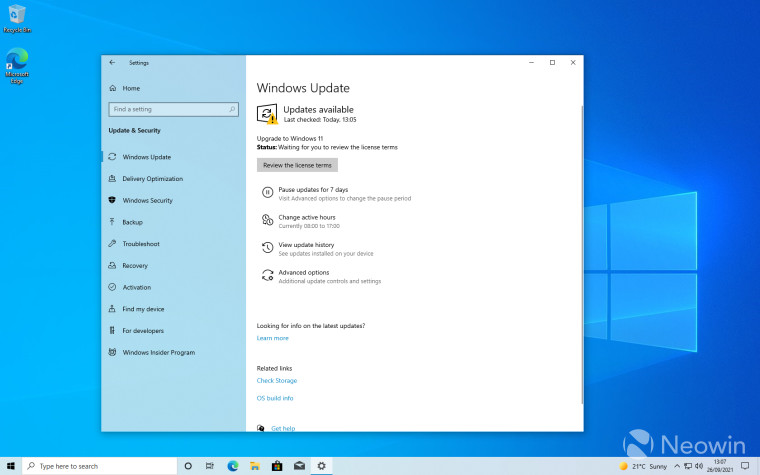Click the update status icon with warning

click(267, 114)
